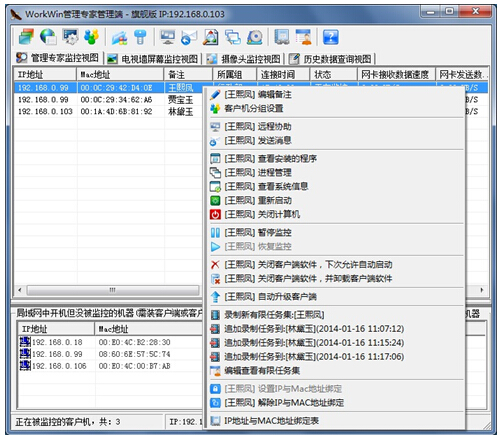Click the blue key toolbar icon
500x435 pixels.
point(140,37)
